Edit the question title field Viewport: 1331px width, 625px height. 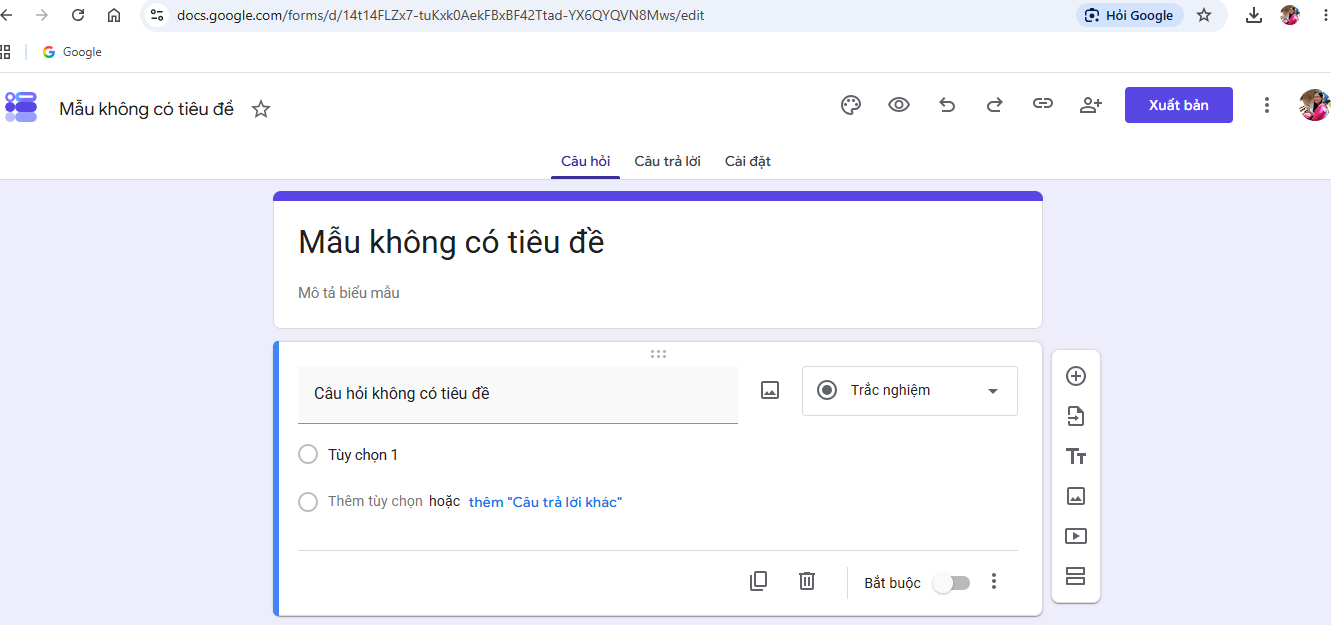518,394
